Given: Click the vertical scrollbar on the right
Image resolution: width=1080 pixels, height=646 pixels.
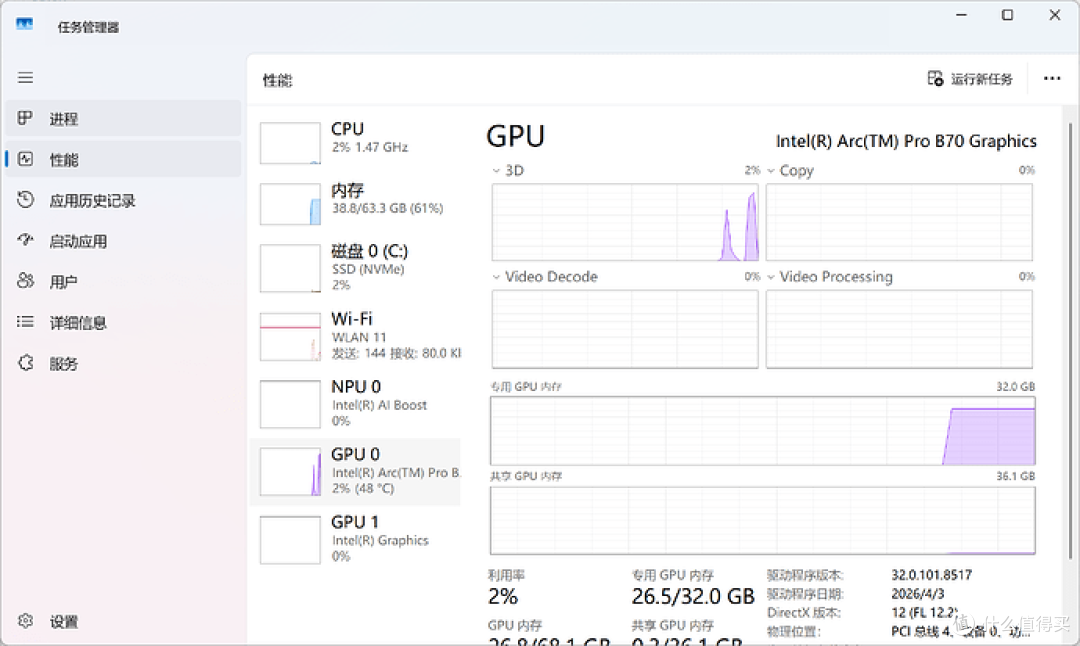Looking at the screenshot, I should [1070, 341].
